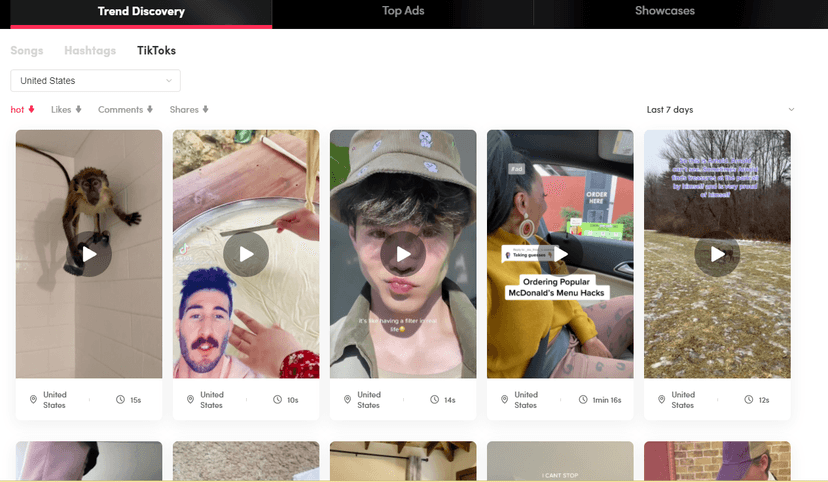Switch to the Trend Discovery tab
This screenshot has width=828, height=482.
click(x=141, y=12)
